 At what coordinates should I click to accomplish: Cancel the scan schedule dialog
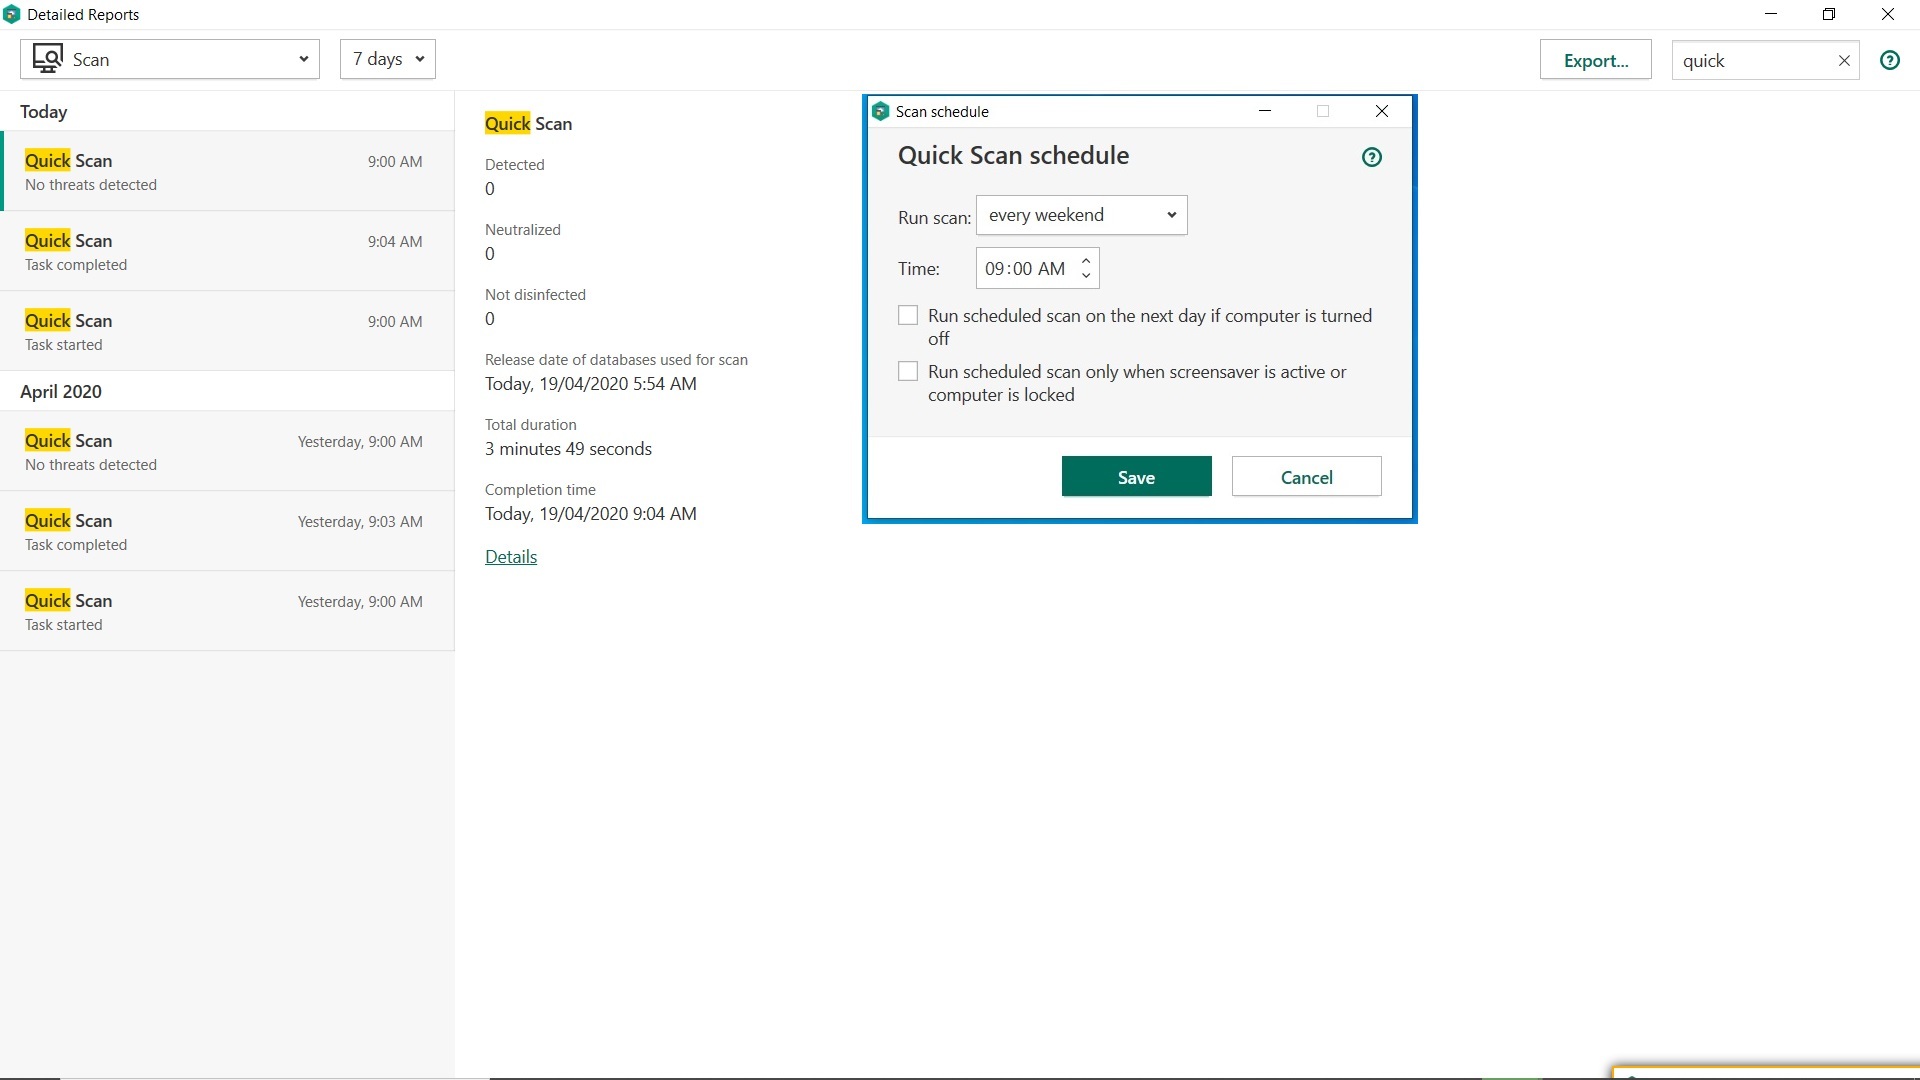(1306, 477)
